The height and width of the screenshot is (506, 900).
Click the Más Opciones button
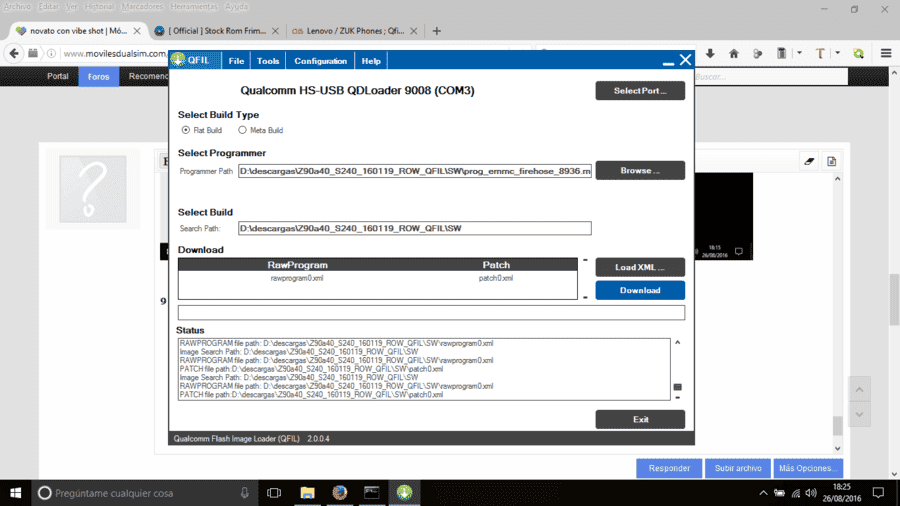coord(808,468)
